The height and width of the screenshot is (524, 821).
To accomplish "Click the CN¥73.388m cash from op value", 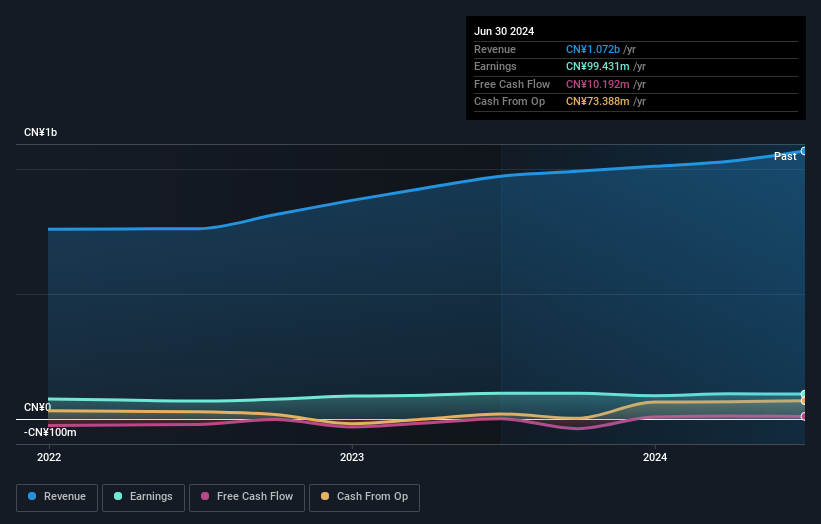I will tap(597, 102).
